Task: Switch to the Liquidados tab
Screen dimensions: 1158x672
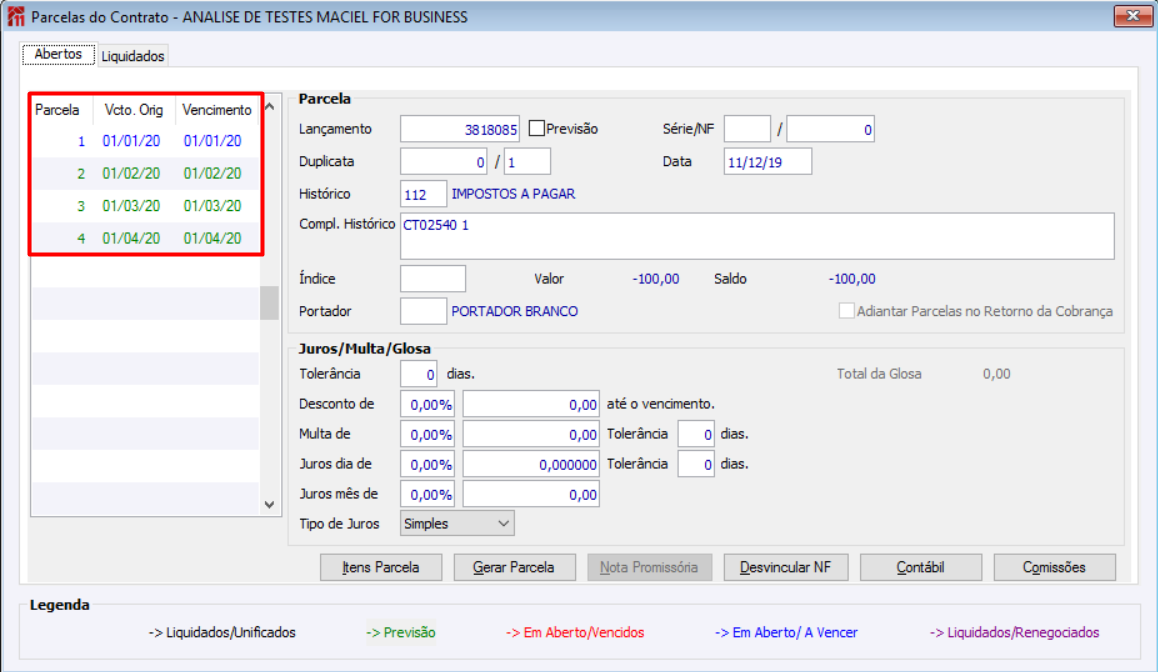Action: pos(133,56)
